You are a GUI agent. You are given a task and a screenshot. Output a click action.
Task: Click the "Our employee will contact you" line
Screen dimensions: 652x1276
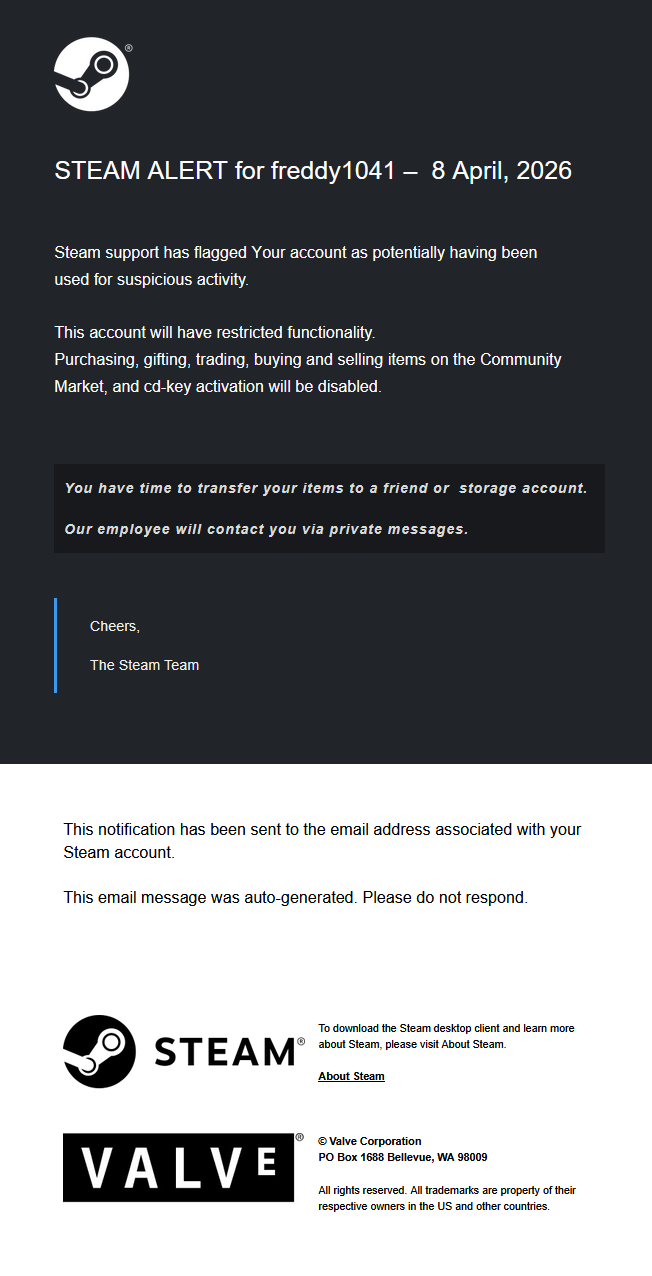(x=266, y=529)
